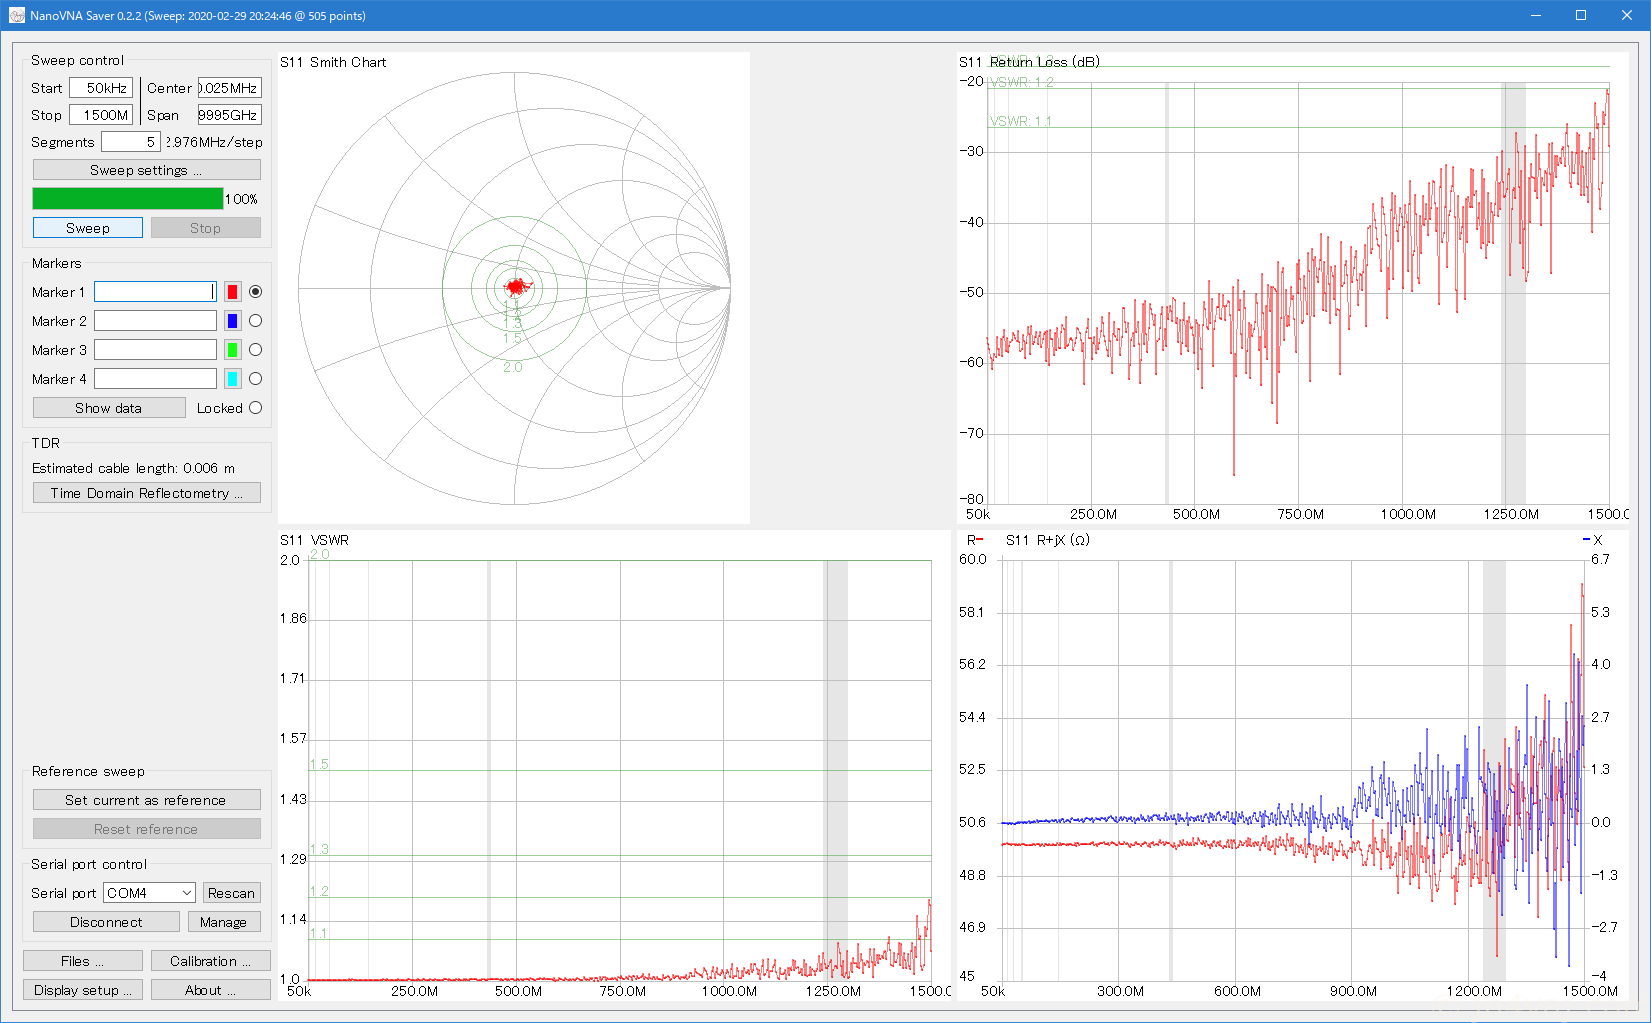Open the Display setup dialog
This screenshot has height=1023, width=1651.
tap(83, 990)
